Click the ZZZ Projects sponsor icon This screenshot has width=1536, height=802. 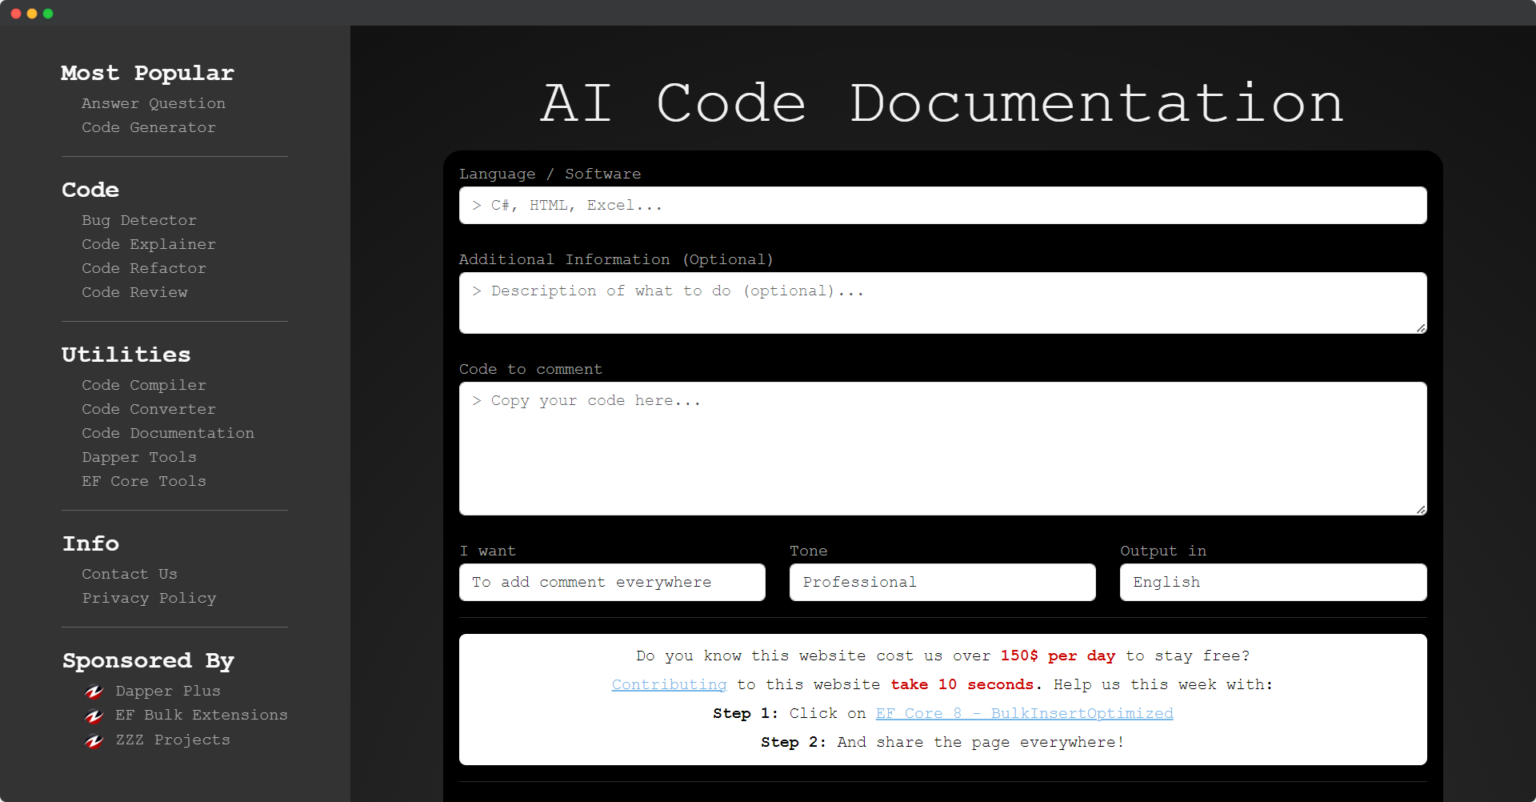(x=93, y=739)
